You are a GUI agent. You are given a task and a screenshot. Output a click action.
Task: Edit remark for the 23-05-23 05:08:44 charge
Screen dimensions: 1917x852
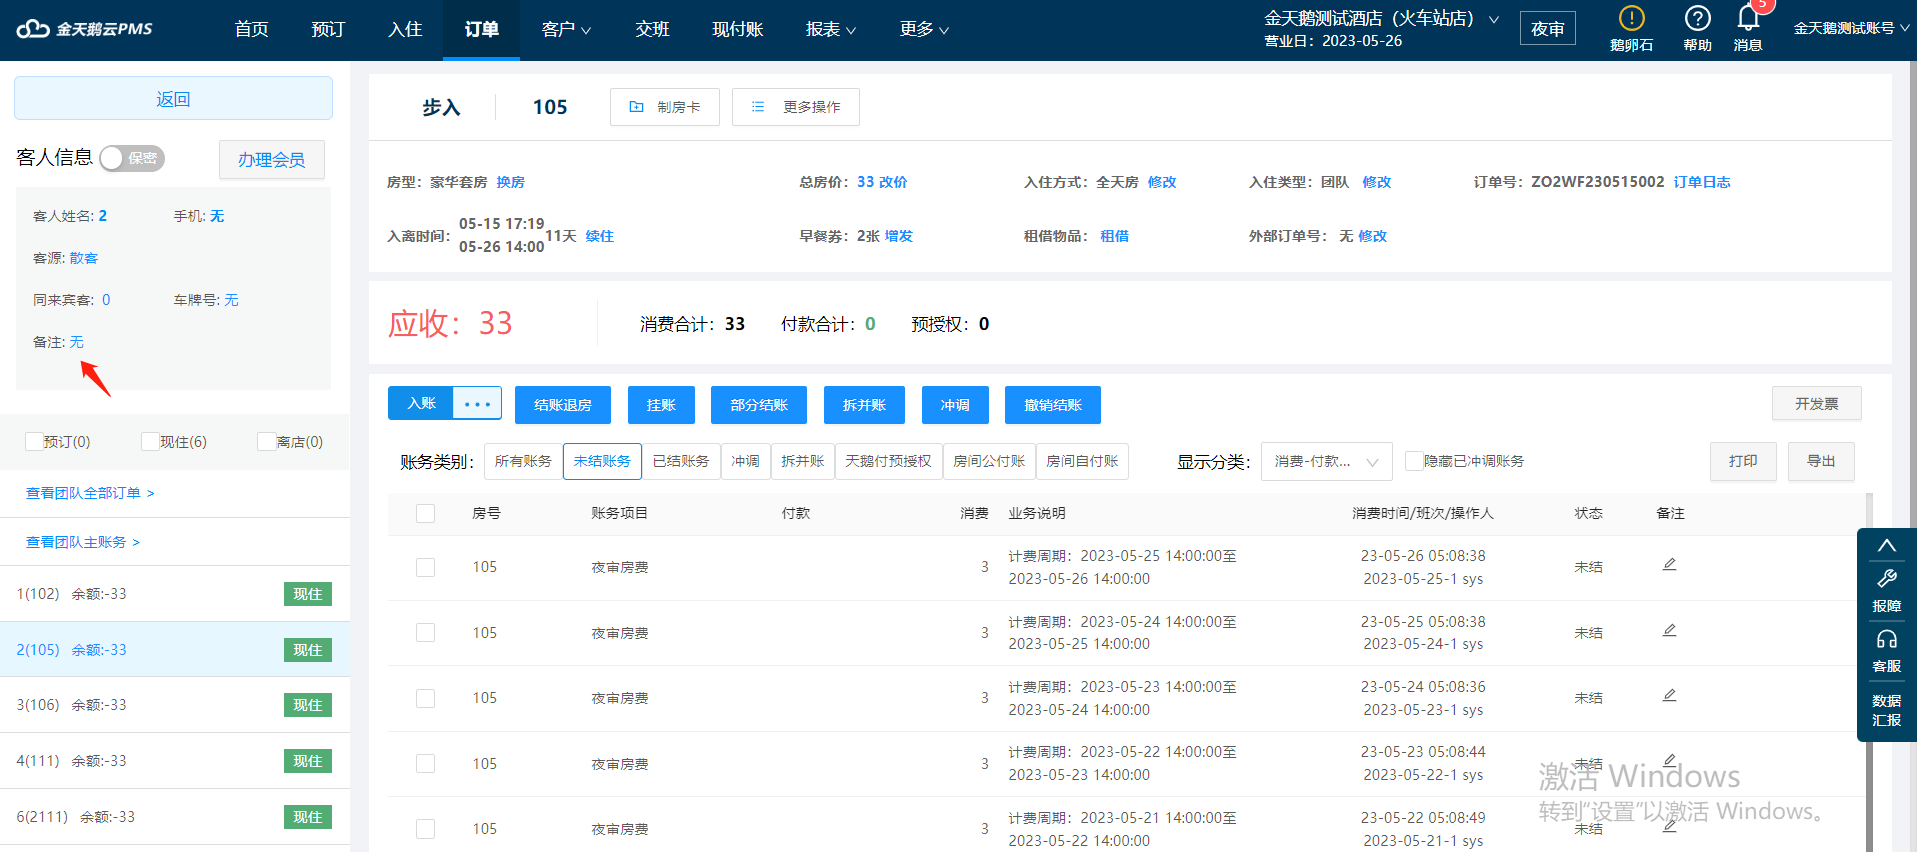tap(1669, 760)
